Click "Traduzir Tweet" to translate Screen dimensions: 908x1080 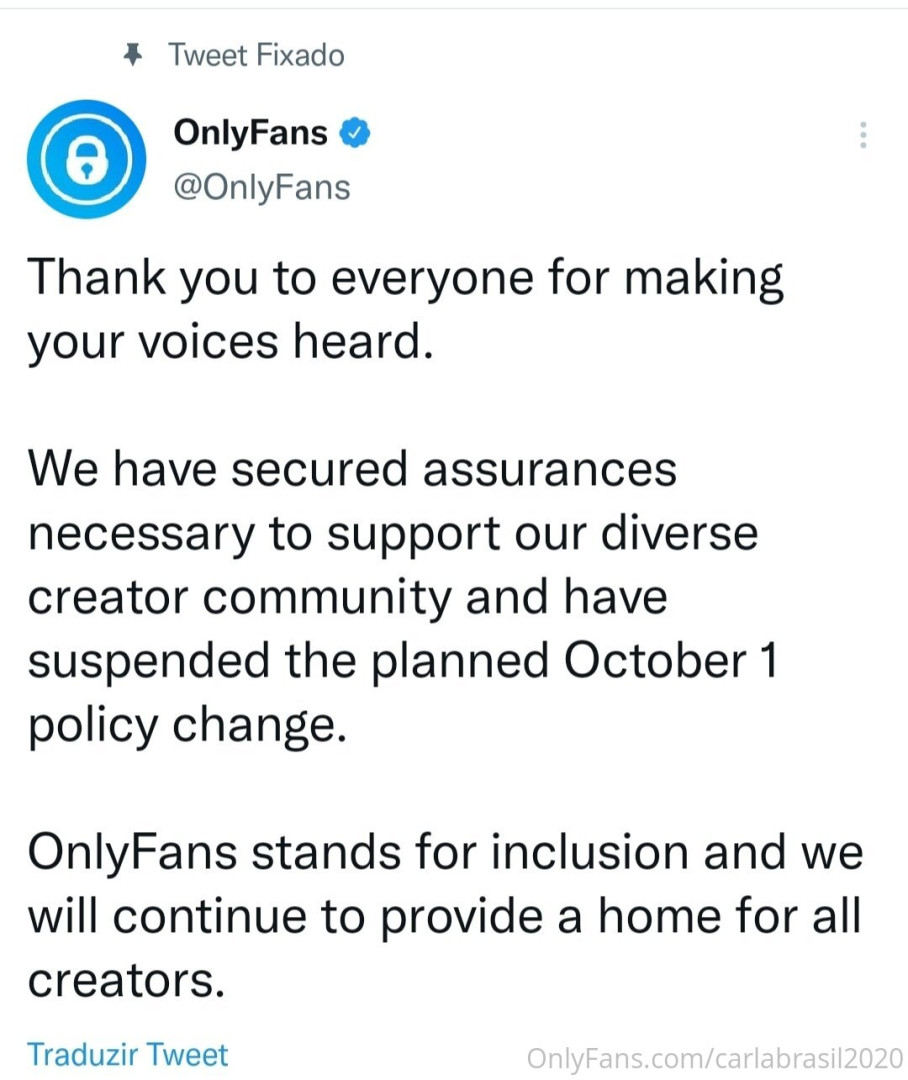pos(127,1053)
